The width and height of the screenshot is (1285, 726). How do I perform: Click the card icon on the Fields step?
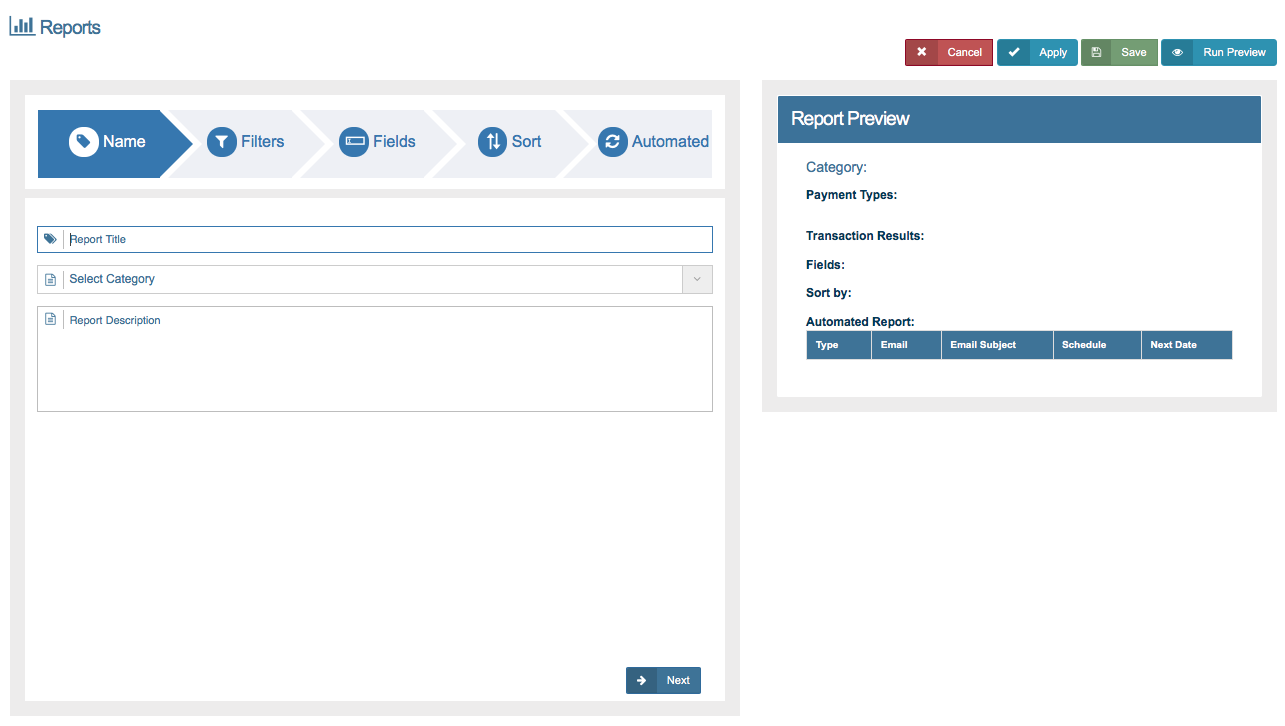[354, 142]
